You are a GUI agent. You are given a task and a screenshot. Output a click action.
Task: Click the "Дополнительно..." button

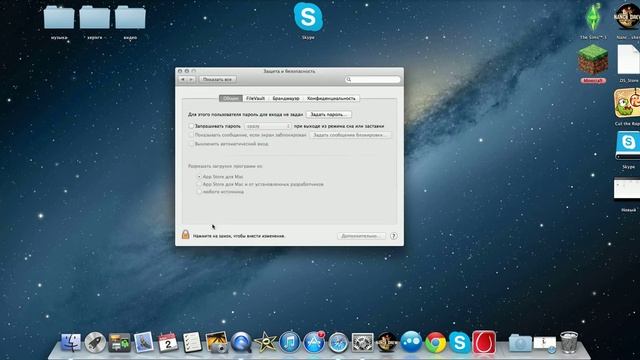[361, 236]
